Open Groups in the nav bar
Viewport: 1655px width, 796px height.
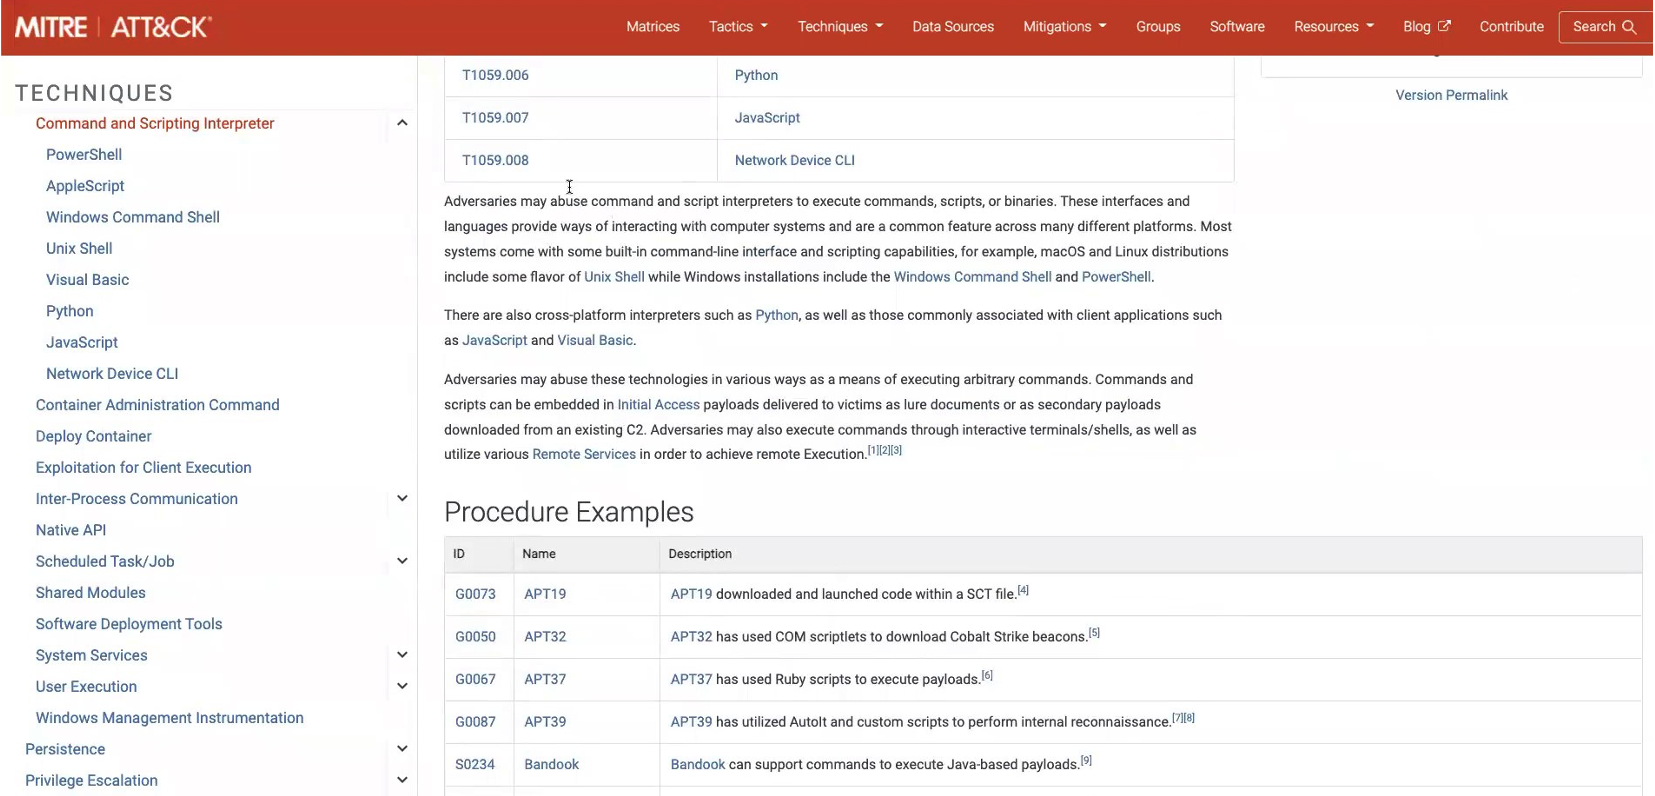tap(1158, 27)
